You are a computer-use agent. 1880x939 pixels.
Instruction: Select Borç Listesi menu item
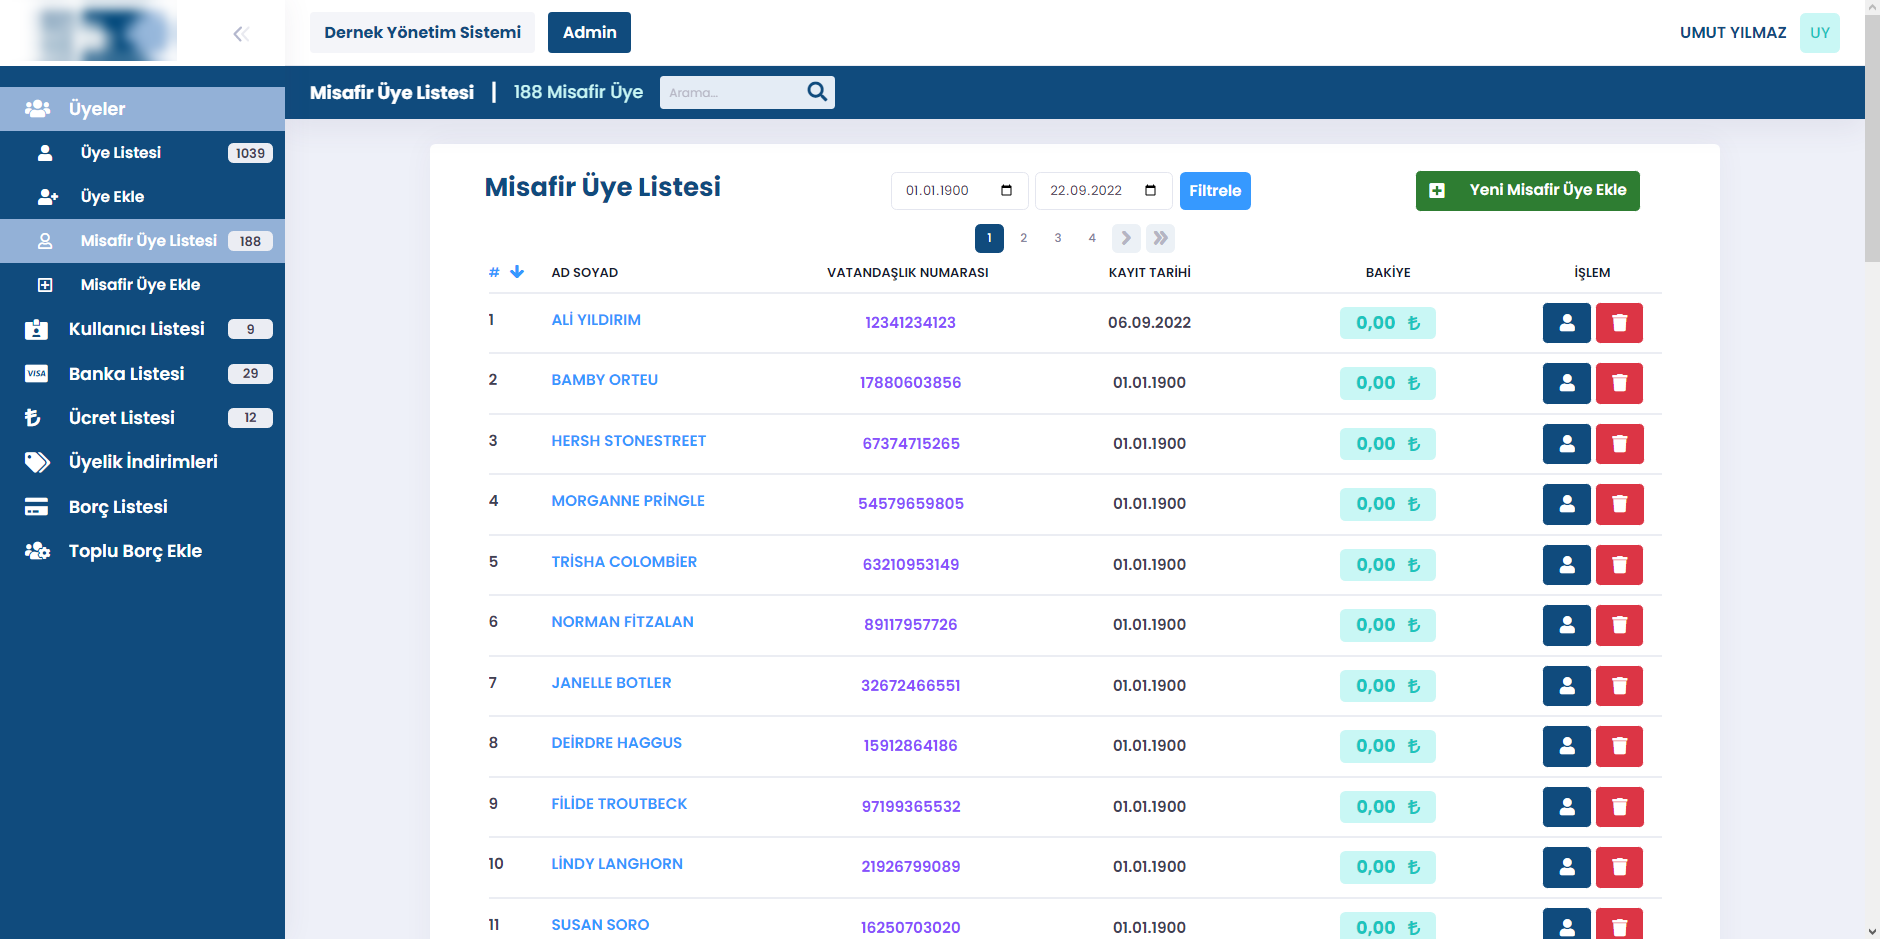pos(118,507)
